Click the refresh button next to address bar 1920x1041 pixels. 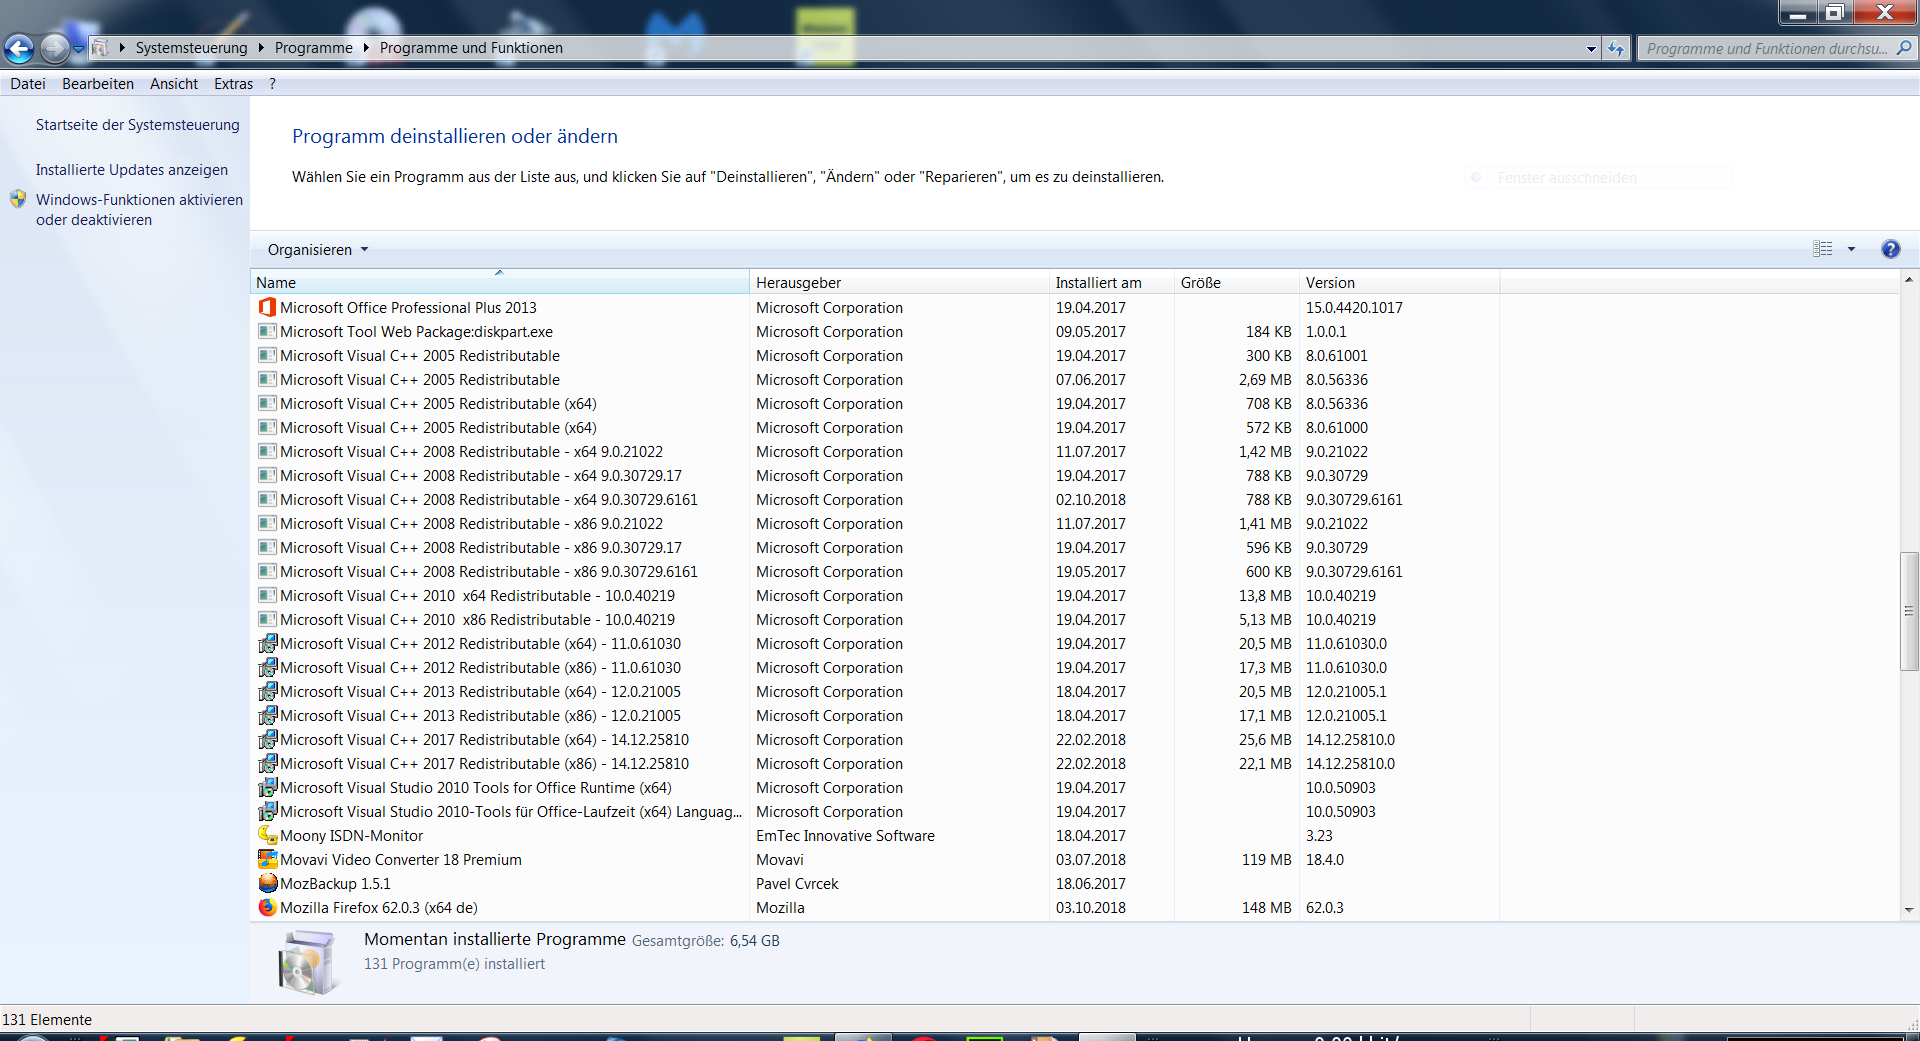1616,48
